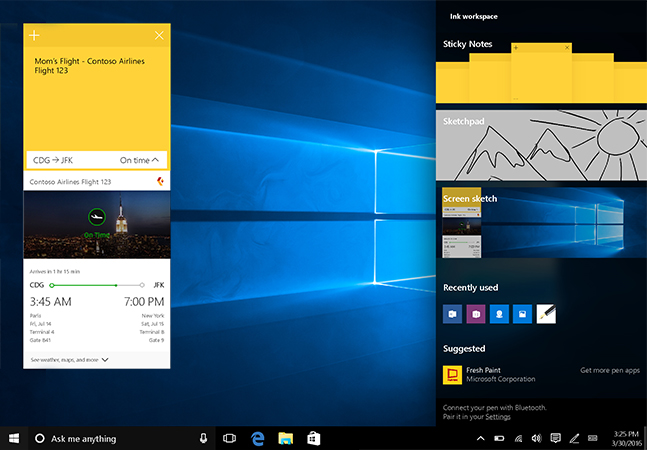Toggle Windows Ink Workspace pen icon

pos(574,438)
